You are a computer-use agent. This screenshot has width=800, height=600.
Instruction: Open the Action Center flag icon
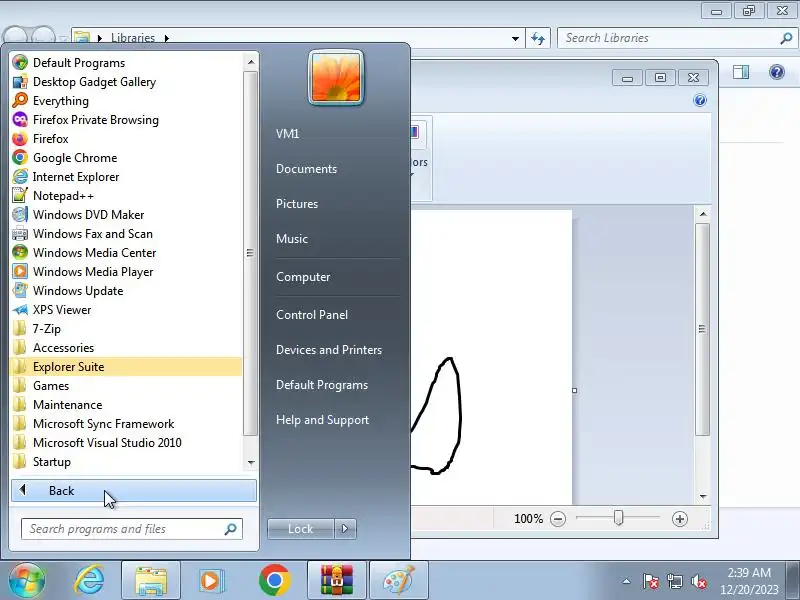click(x=651, y=581)
